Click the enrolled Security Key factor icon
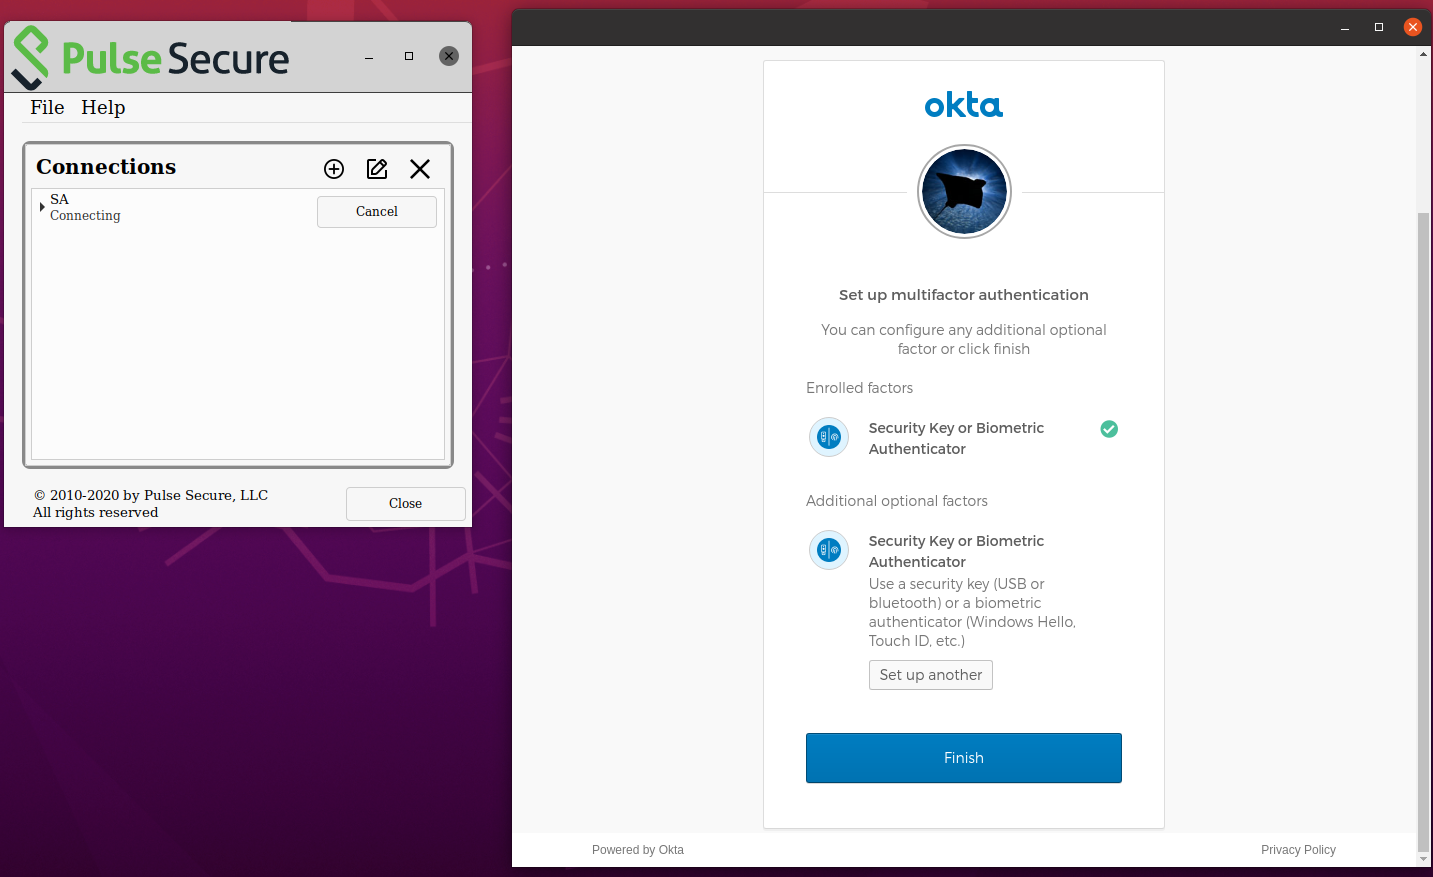 [829, 437]
